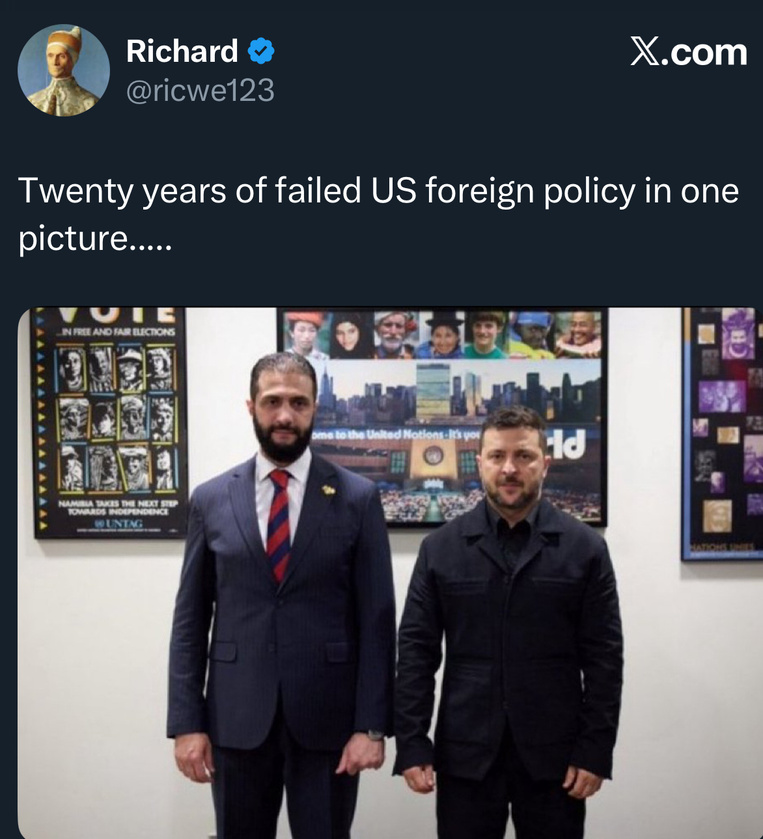
Task: Click the United Nations welcome poster
Action: tap(442, 417)
